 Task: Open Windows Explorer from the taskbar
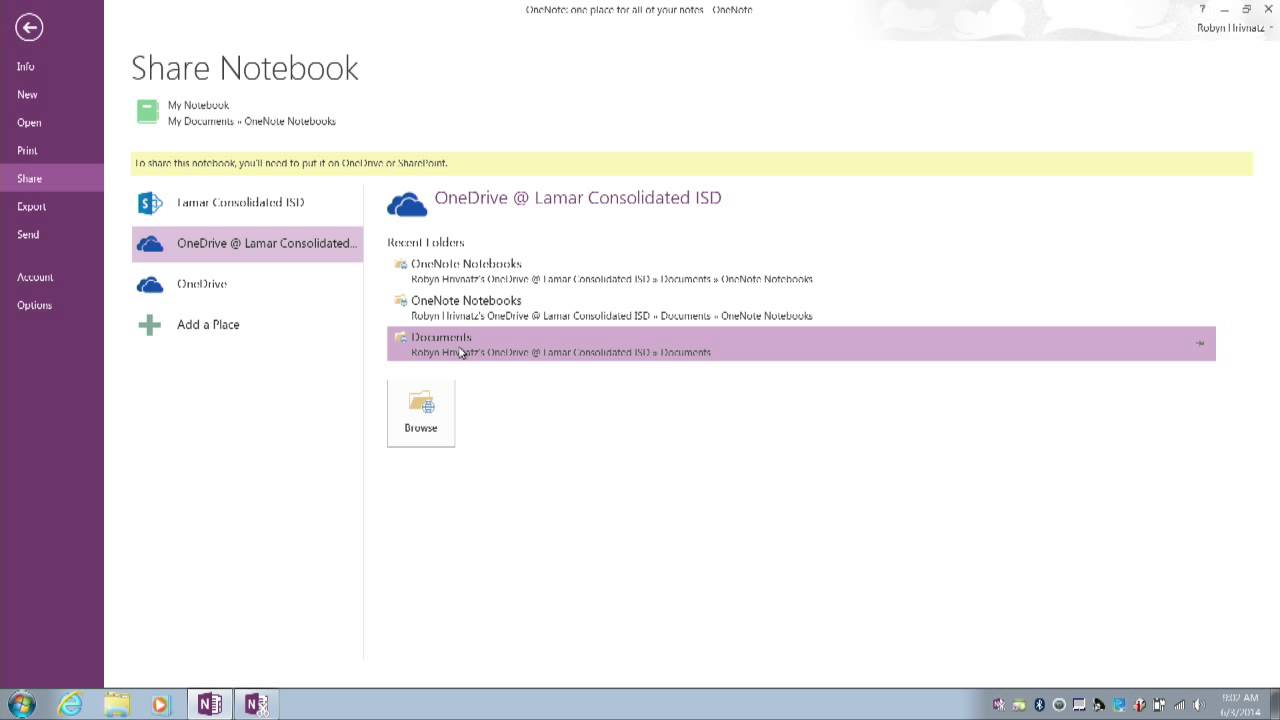coord(116,705)
